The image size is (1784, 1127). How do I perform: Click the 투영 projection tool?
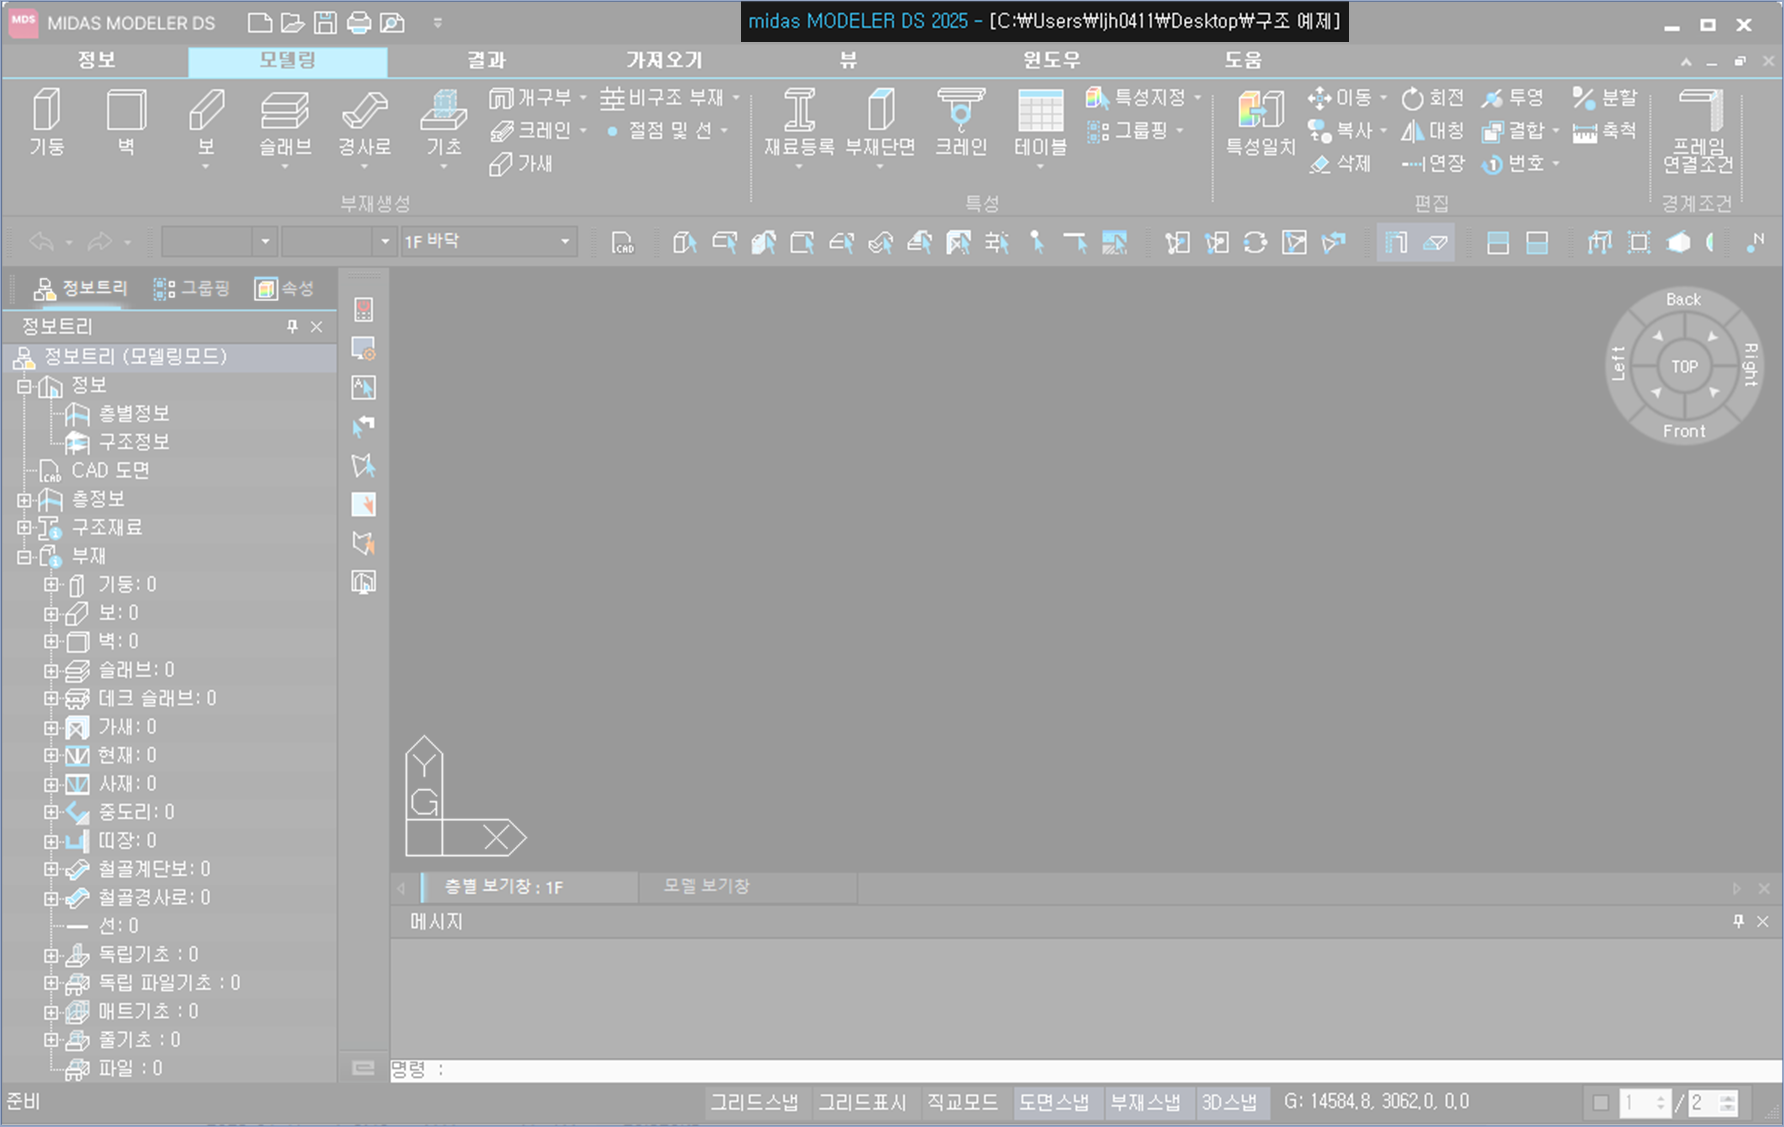tap(1513, 98)
